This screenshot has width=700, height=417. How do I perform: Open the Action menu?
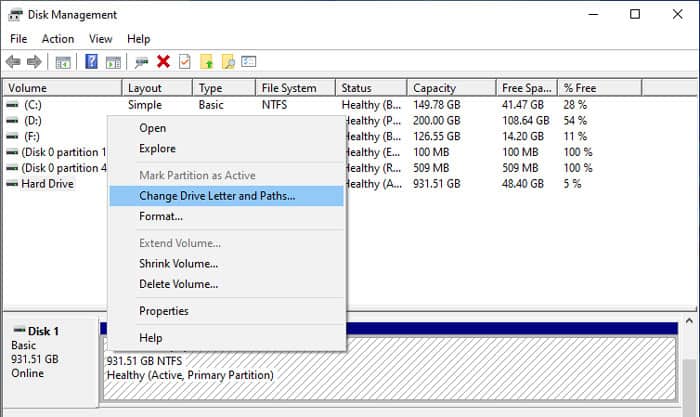58,39
